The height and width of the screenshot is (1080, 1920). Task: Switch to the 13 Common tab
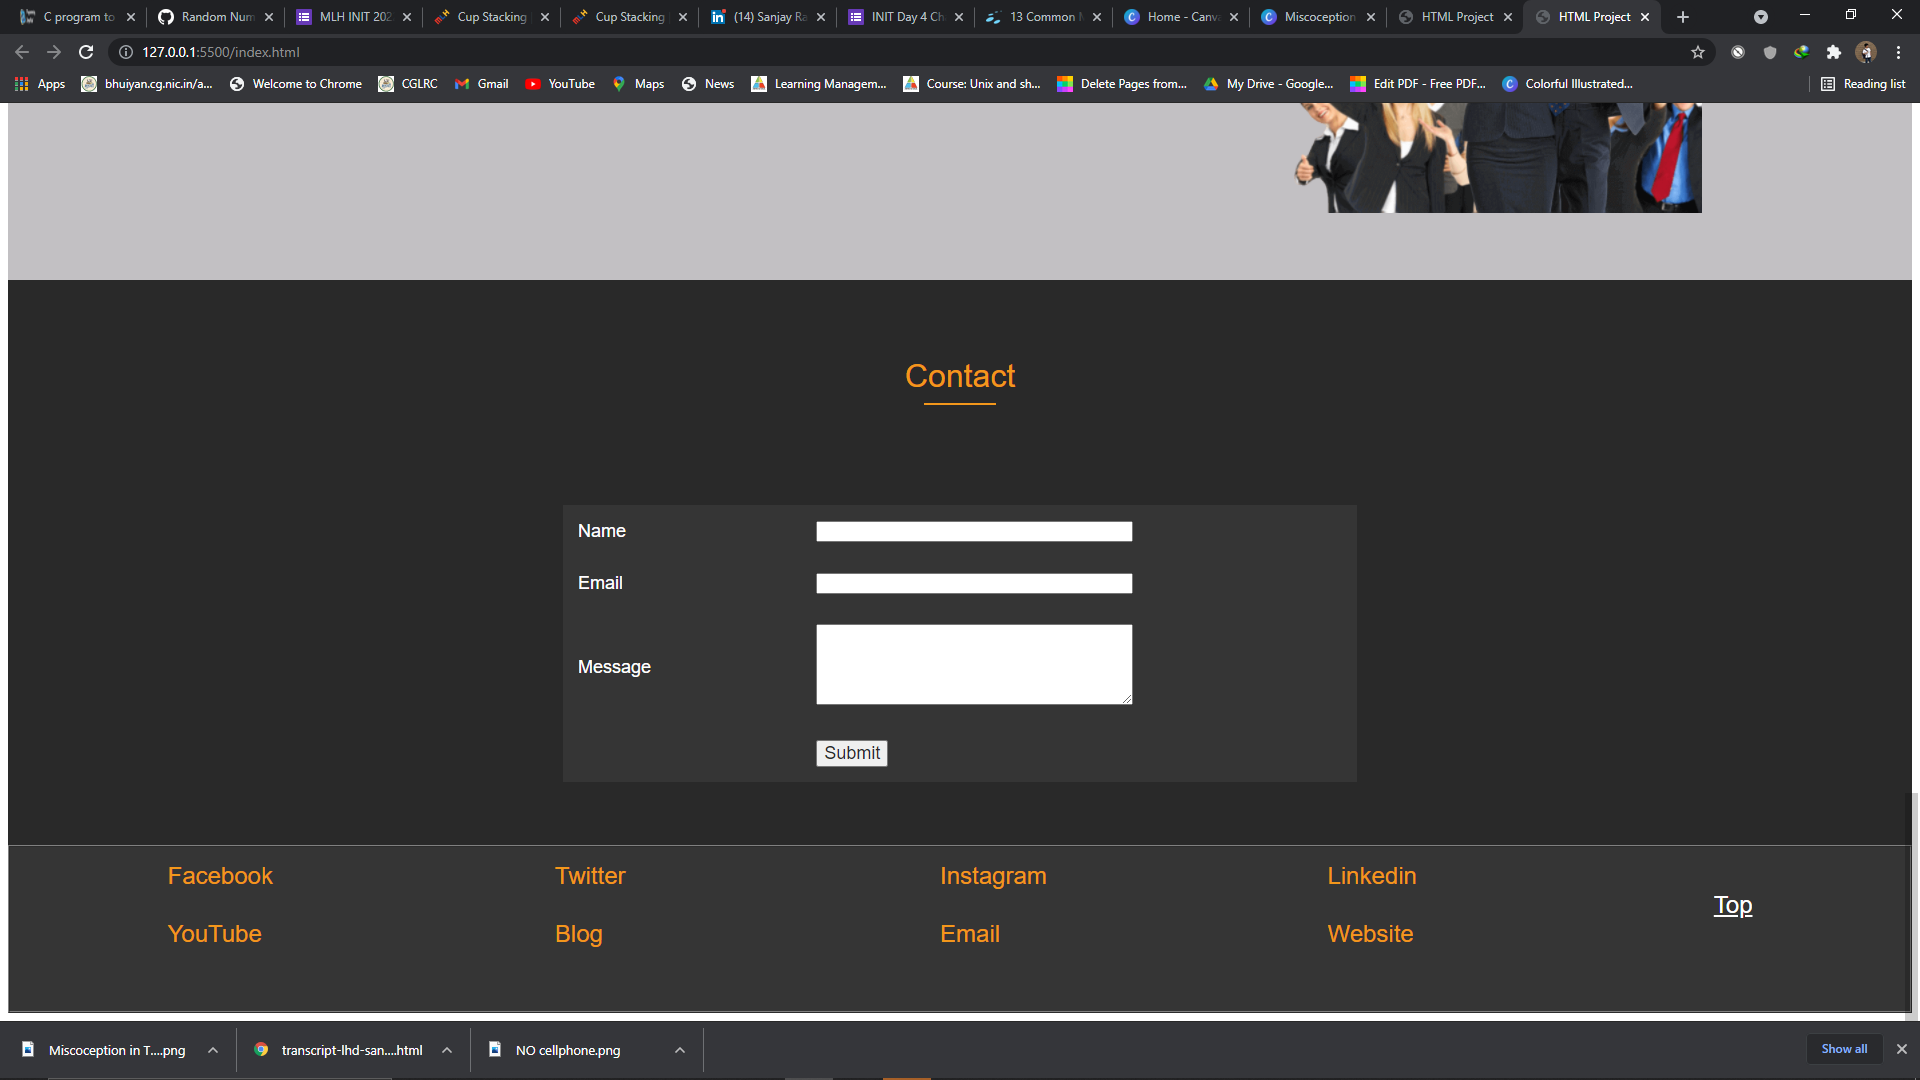click(x=1041, y=17)
